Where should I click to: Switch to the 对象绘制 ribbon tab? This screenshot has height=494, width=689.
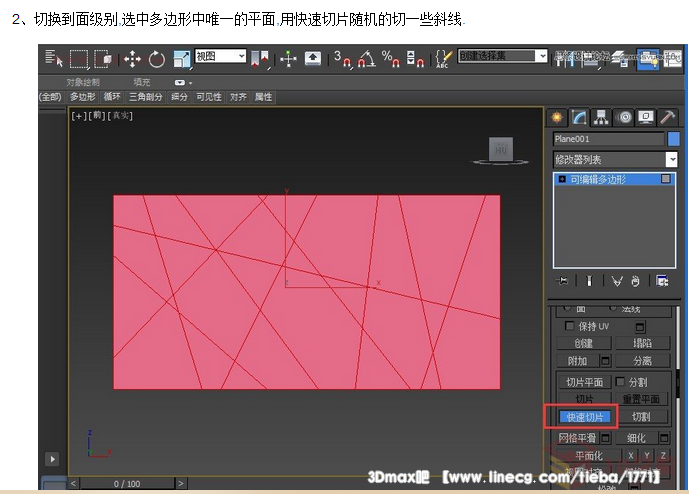coord(83,82)
